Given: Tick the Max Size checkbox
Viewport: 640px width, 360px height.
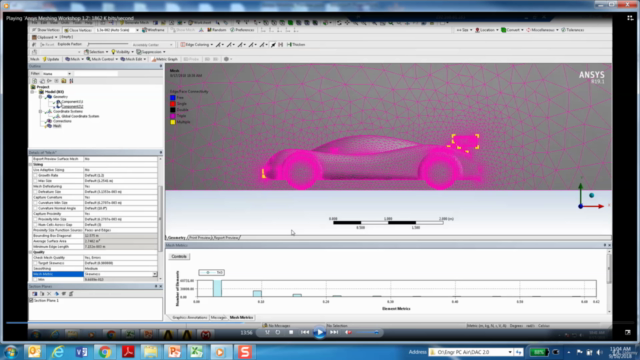Looking at the screenshot, I should coord(36,181).
